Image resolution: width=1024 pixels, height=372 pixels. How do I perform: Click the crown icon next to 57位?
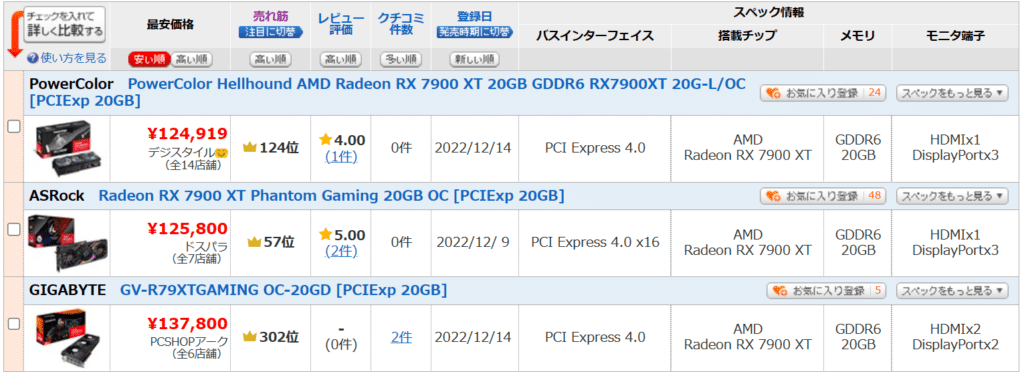tap(255, 243)
